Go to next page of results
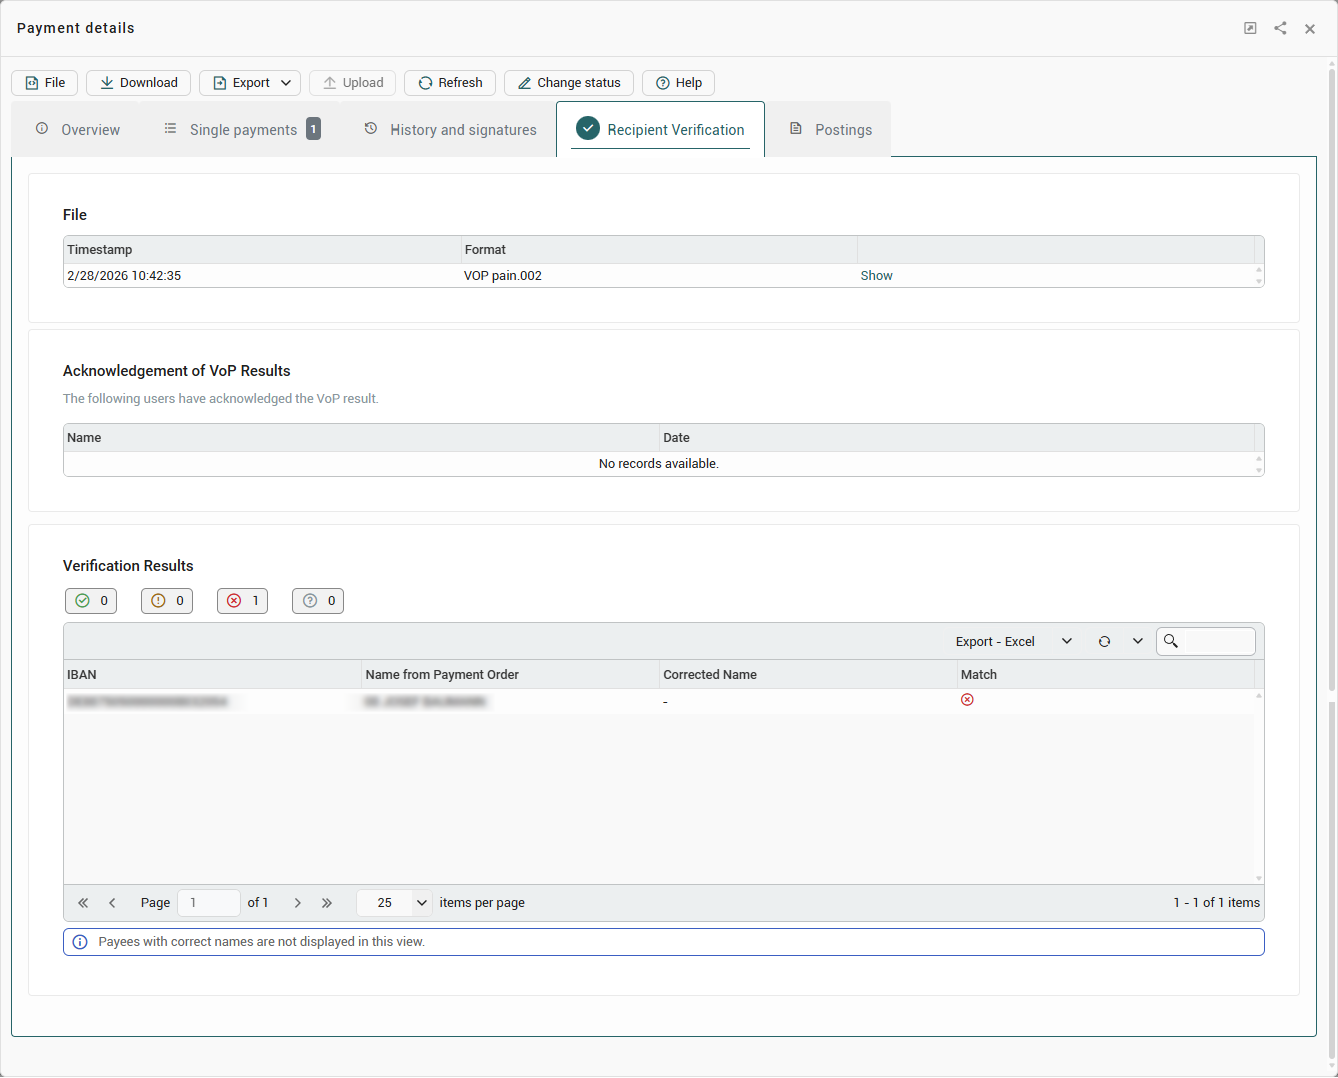The height and width of the screenshot is (1078, 1338). coord(297,903)
